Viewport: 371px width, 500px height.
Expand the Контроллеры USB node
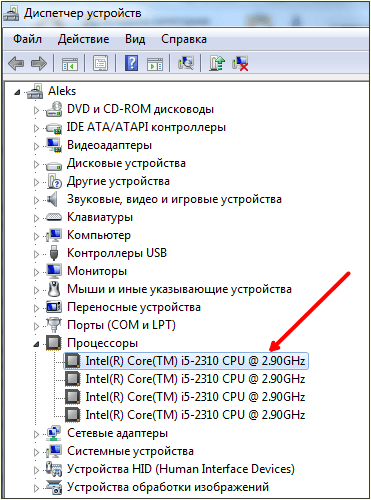point(36,254)
